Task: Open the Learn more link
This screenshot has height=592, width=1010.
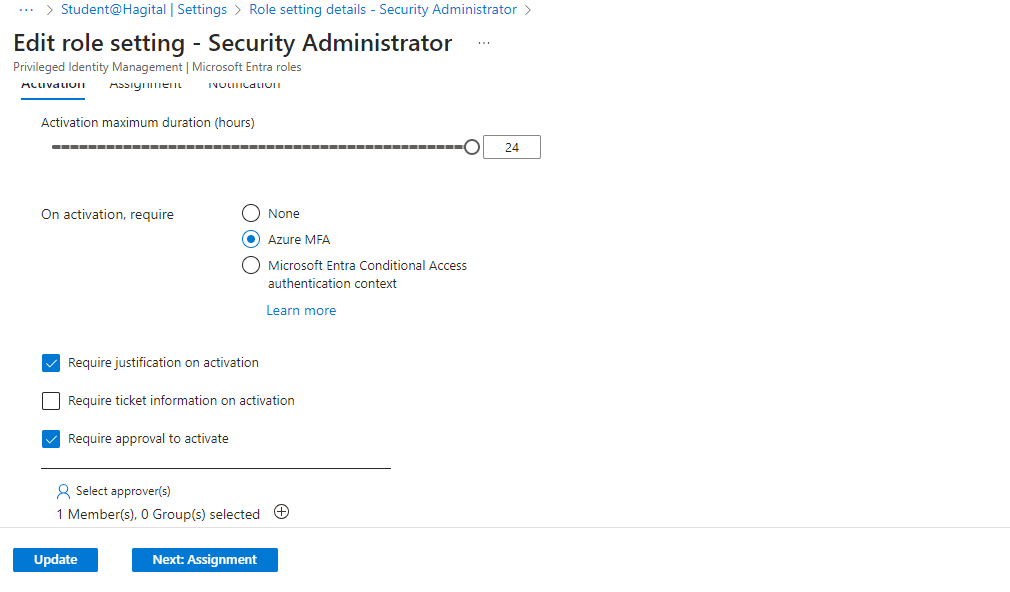Action: click(x=301, y=311)
